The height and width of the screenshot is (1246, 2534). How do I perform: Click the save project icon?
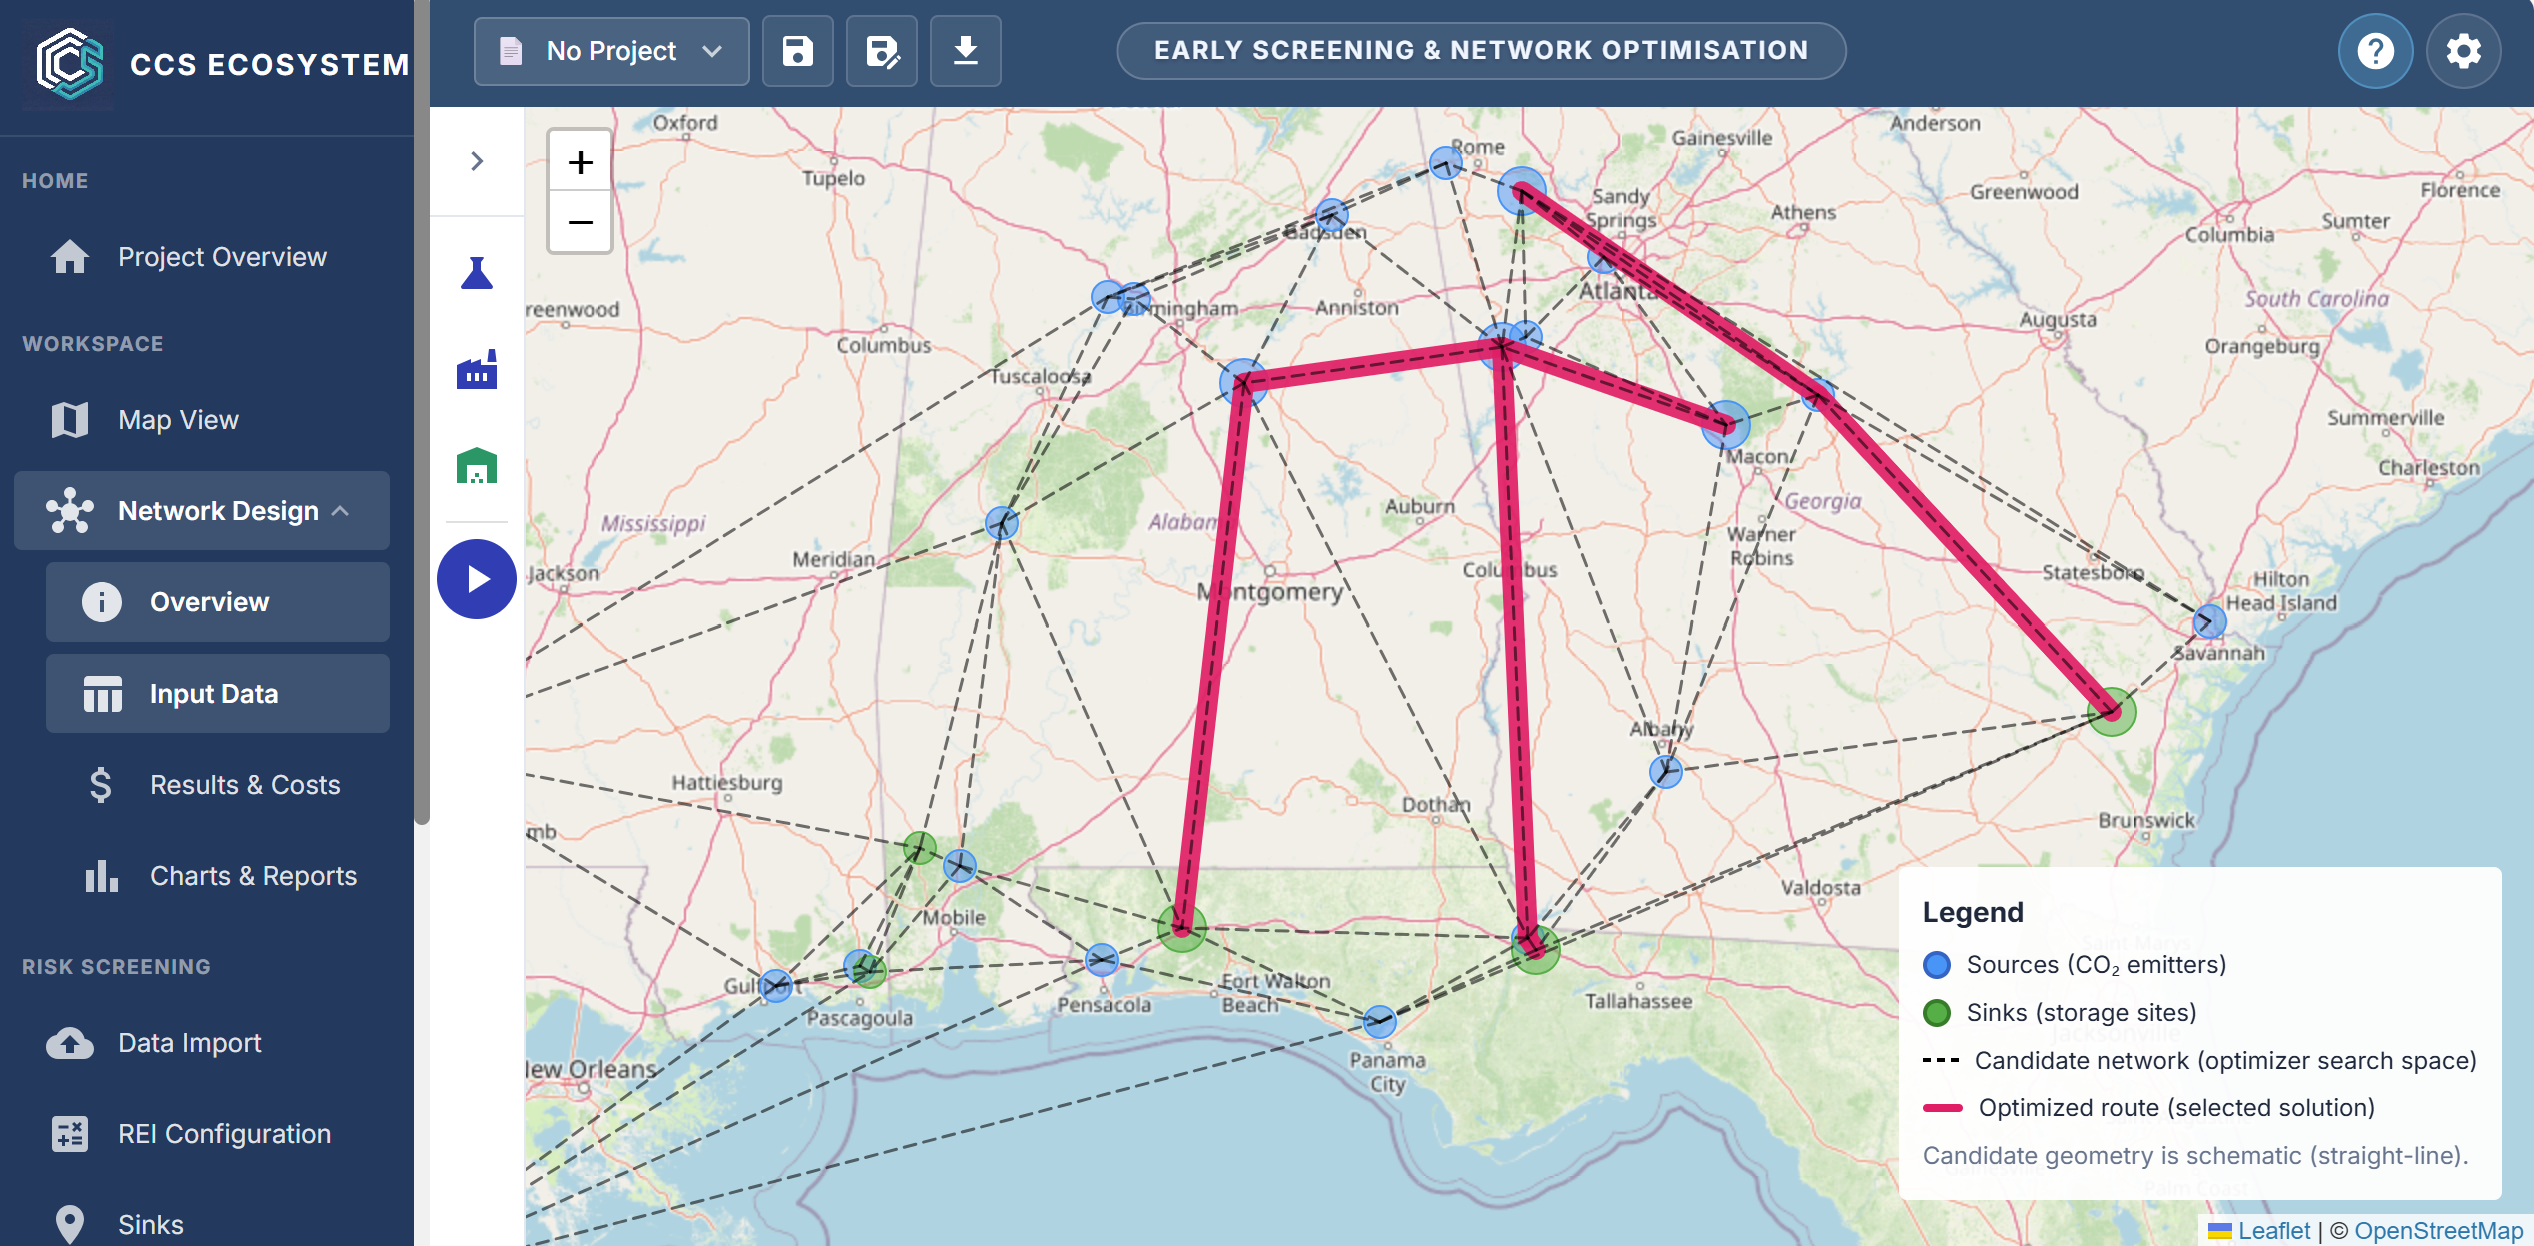pos(797,51)
